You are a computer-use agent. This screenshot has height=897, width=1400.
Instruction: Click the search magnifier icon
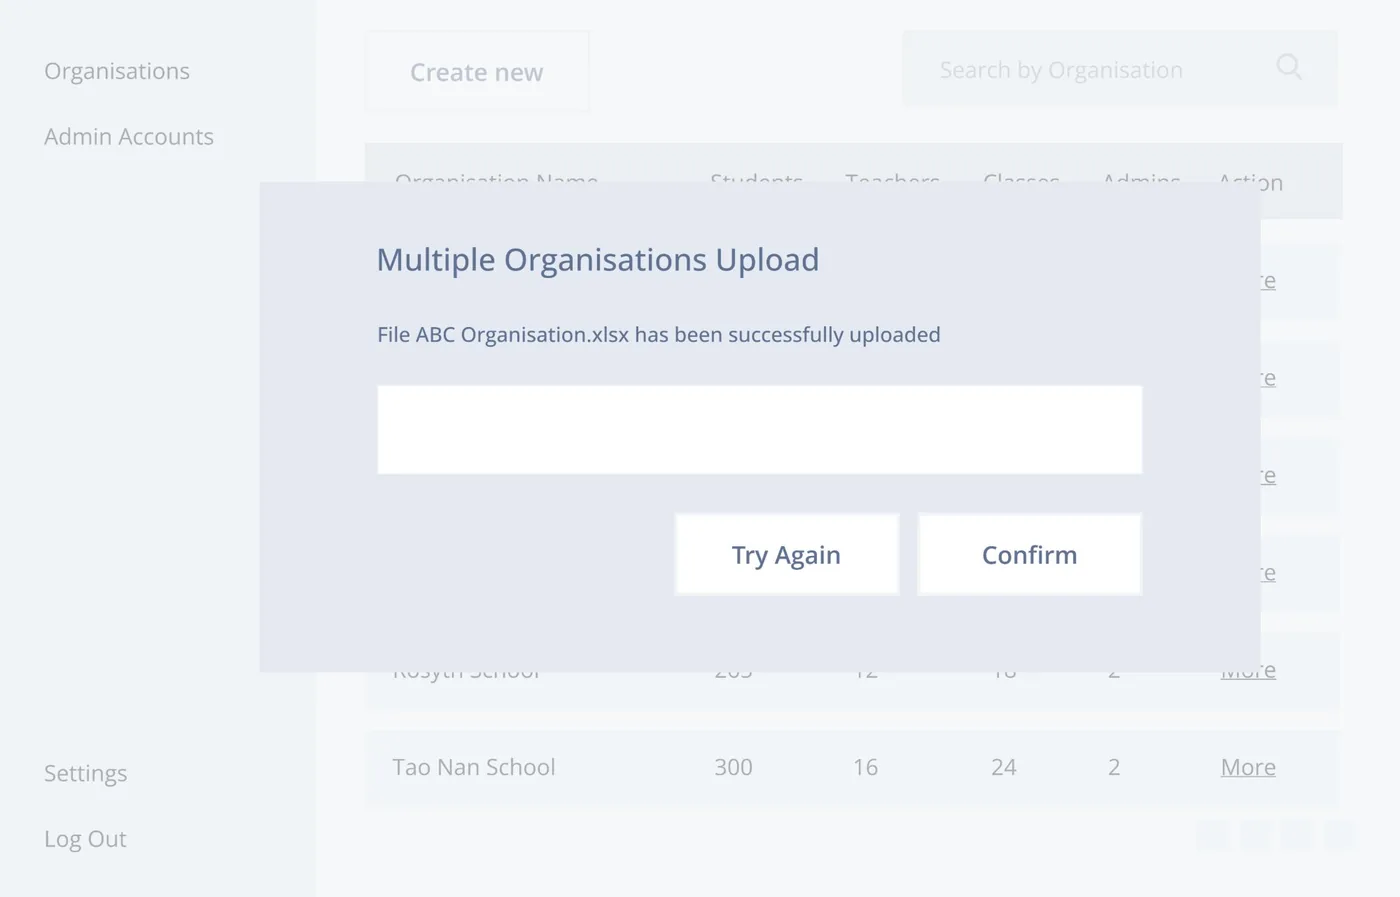pyautogui.click(x=1289, y=67)
